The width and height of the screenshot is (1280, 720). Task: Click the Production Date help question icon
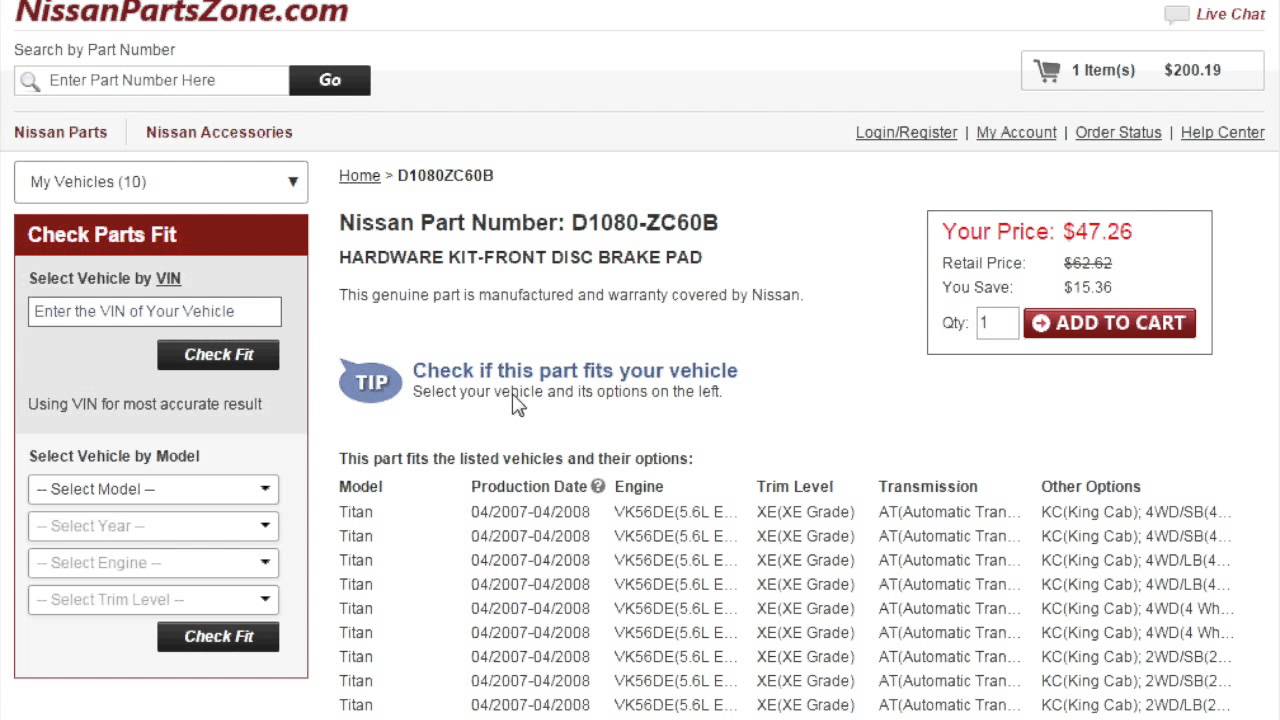[x=598, y=486]
